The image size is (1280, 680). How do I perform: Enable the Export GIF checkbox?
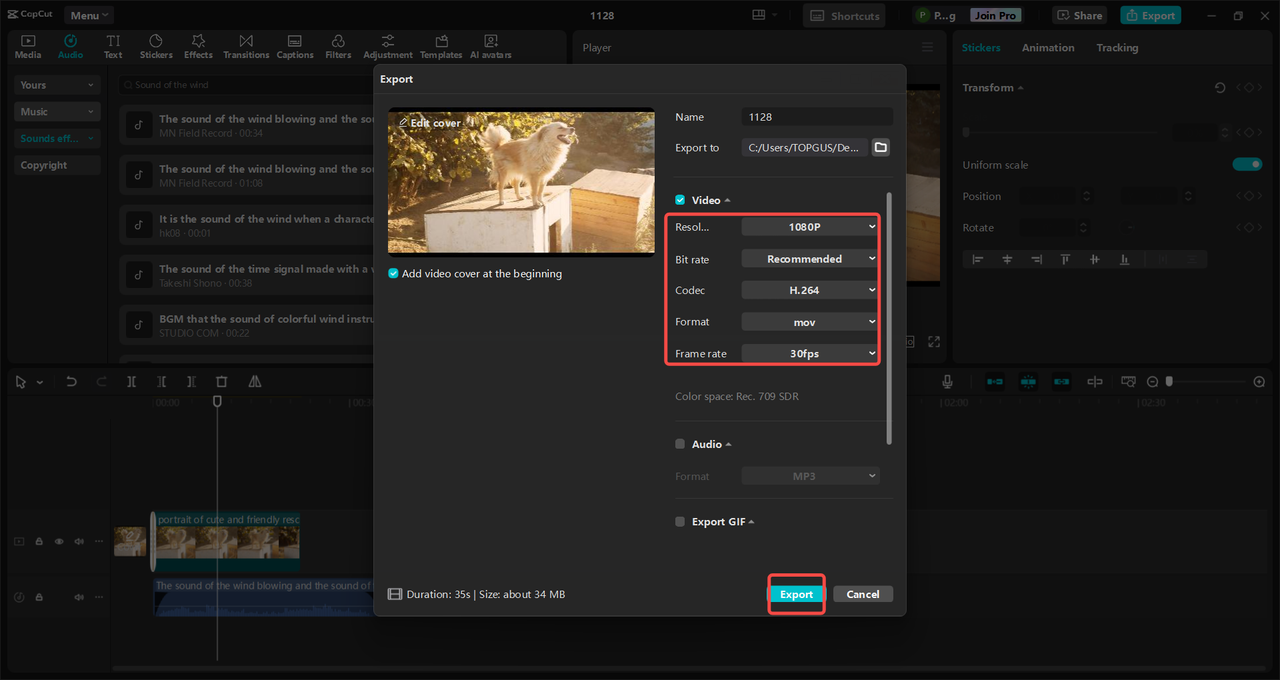pos(680,522)
